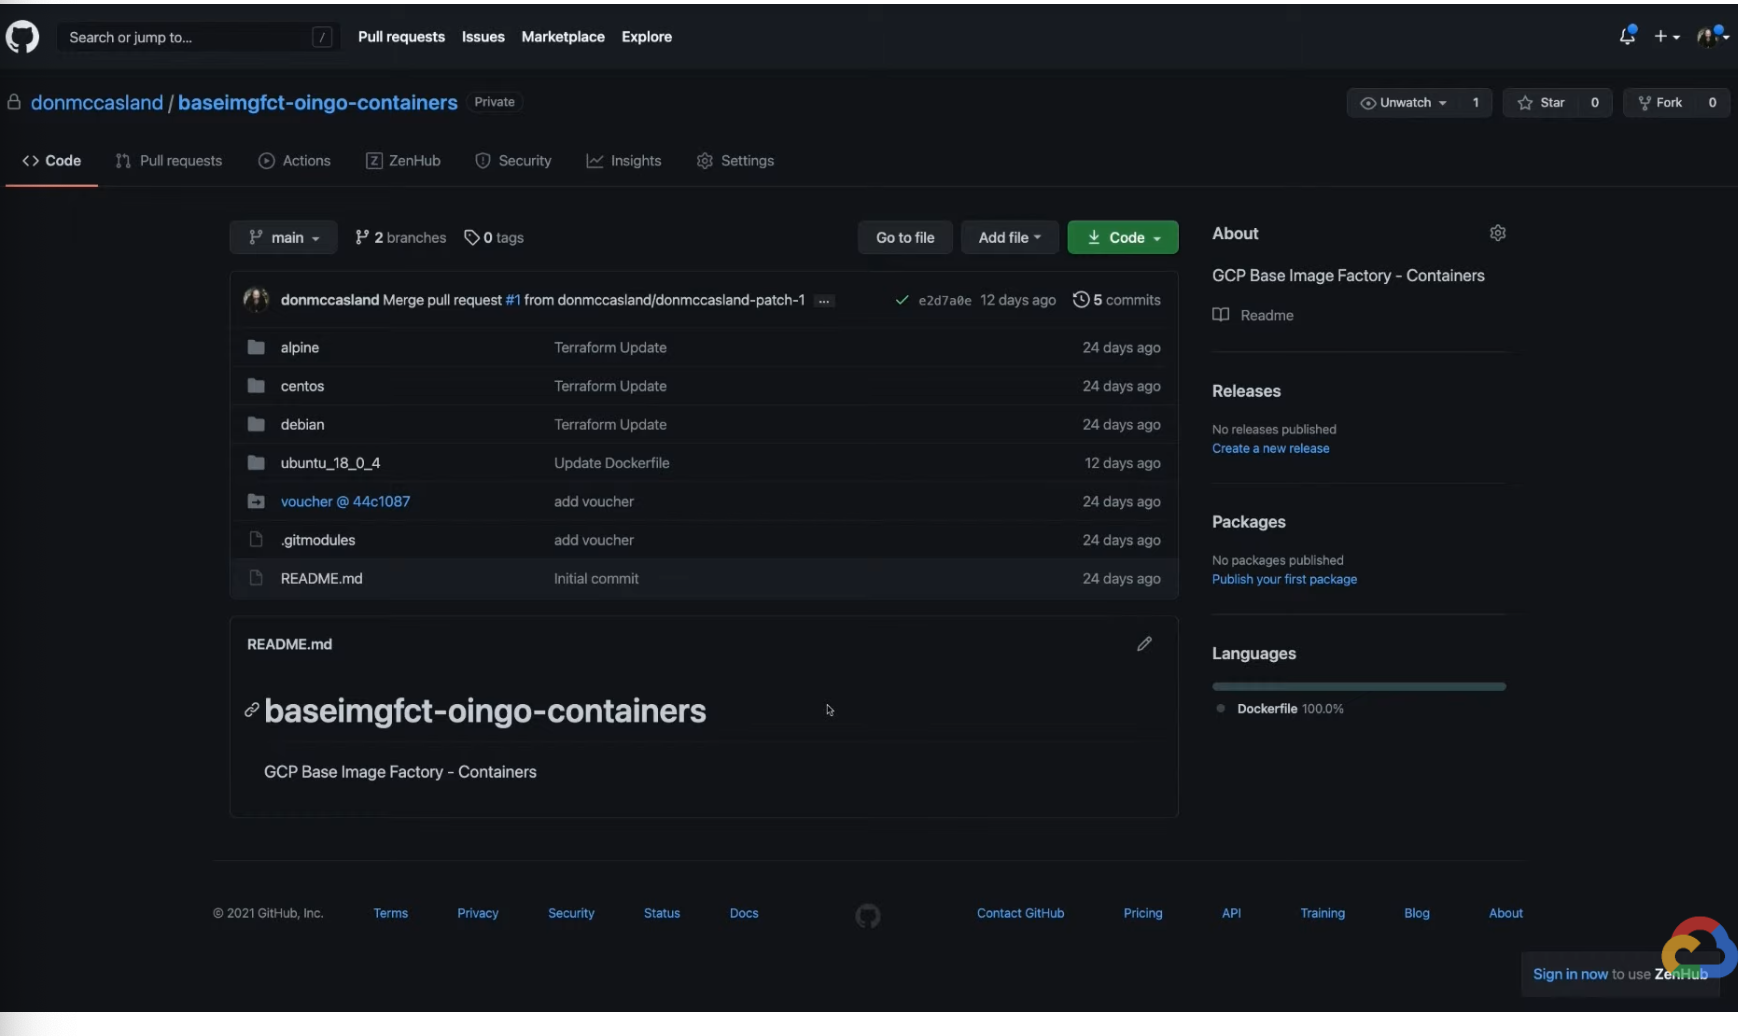Expand the Unwatch dropdown
The width and height of the screenshot is (1738, 1036).
pyautogui.click(x=1403, y=102)
